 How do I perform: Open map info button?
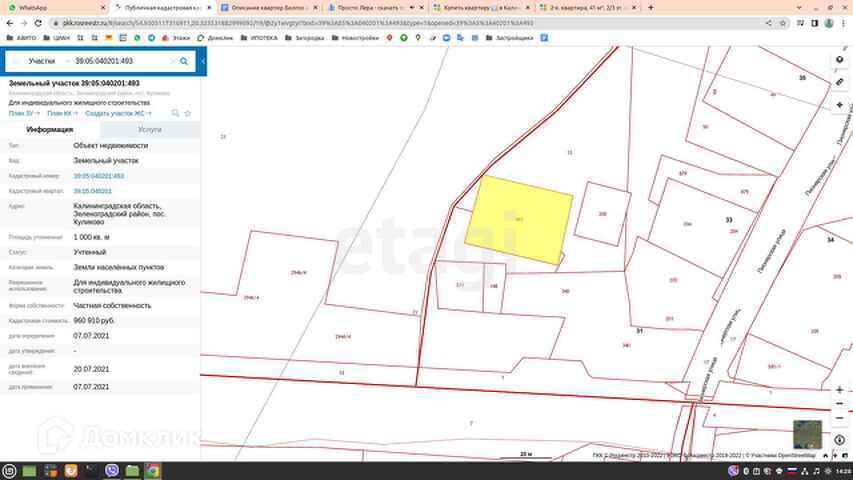pos(839,440)
